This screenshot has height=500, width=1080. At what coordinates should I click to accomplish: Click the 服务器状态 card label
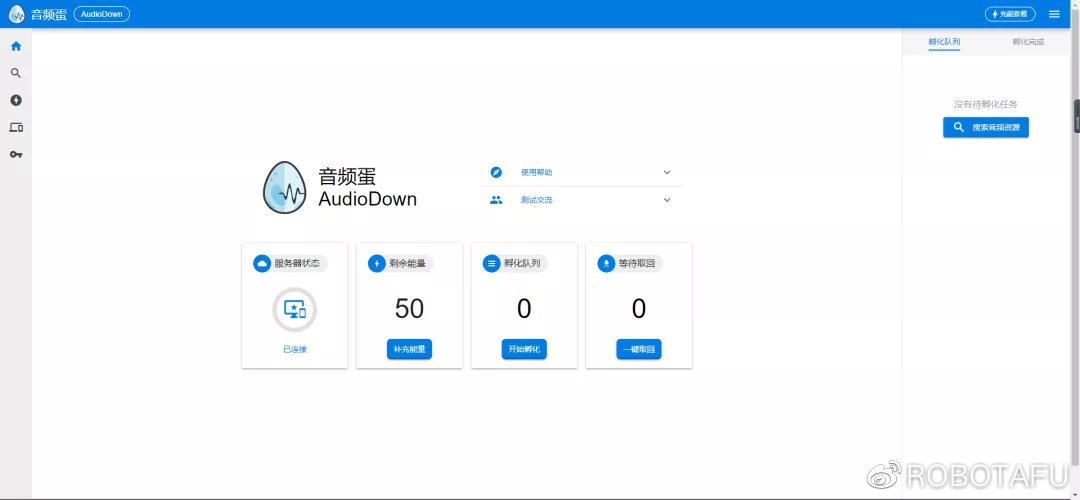pos(297,263)
